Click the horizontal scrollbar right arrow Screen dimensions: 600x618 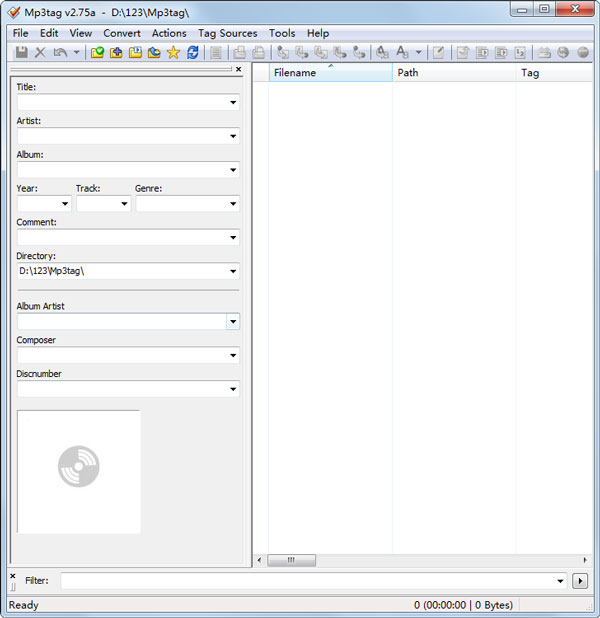(x=585, y=560)
